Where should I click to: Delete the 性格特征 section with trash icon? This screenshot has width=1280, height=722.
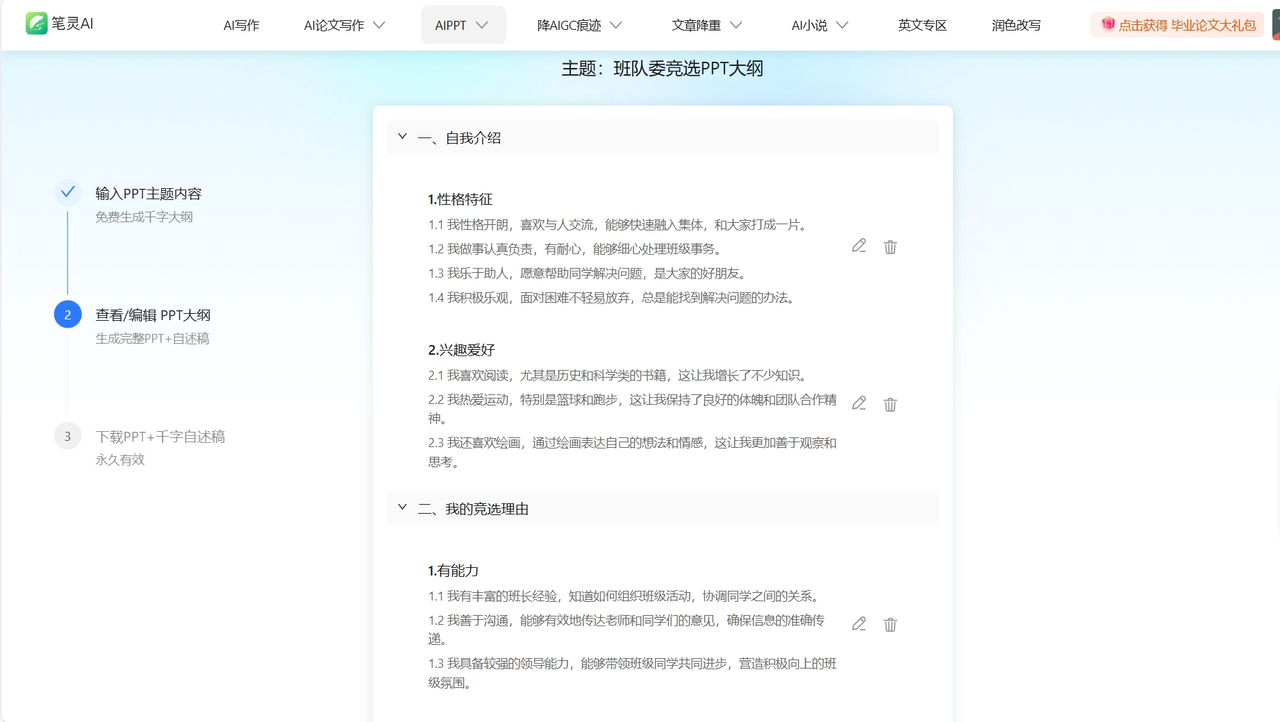tap(890, 247)
